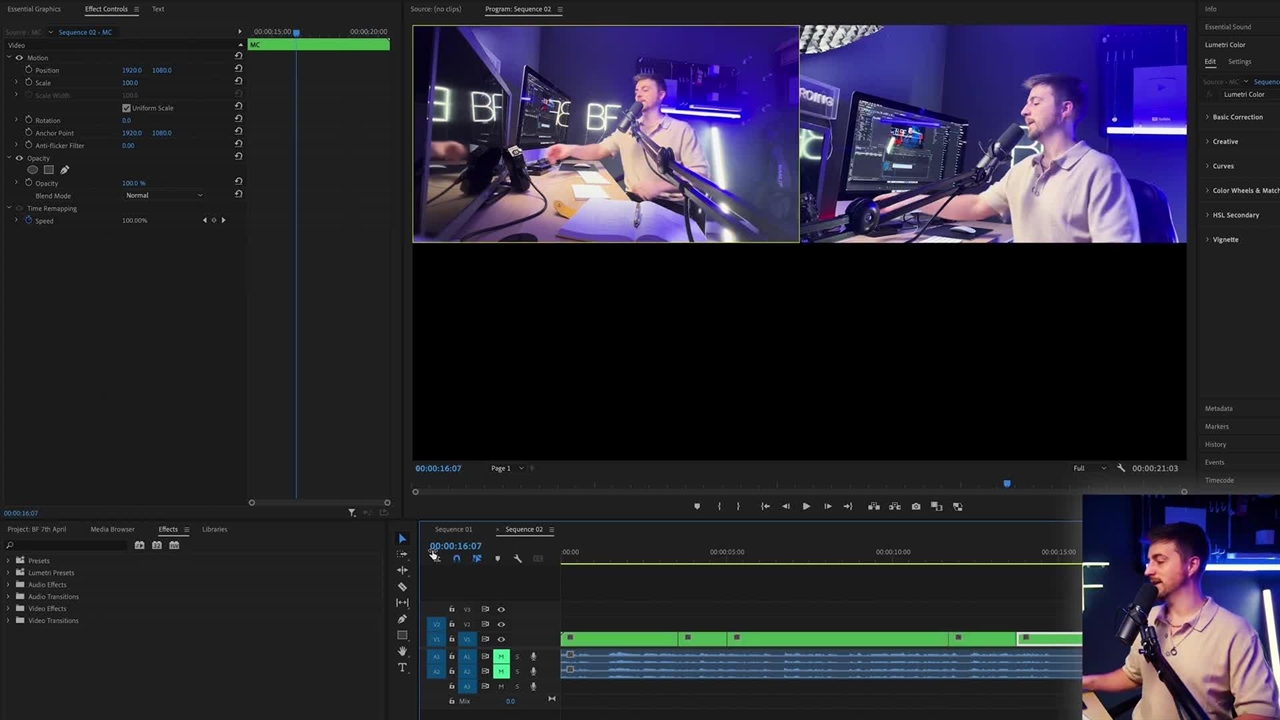Click Export Frame camera icon
The image size is (1280, 720).
pos(915,507)
